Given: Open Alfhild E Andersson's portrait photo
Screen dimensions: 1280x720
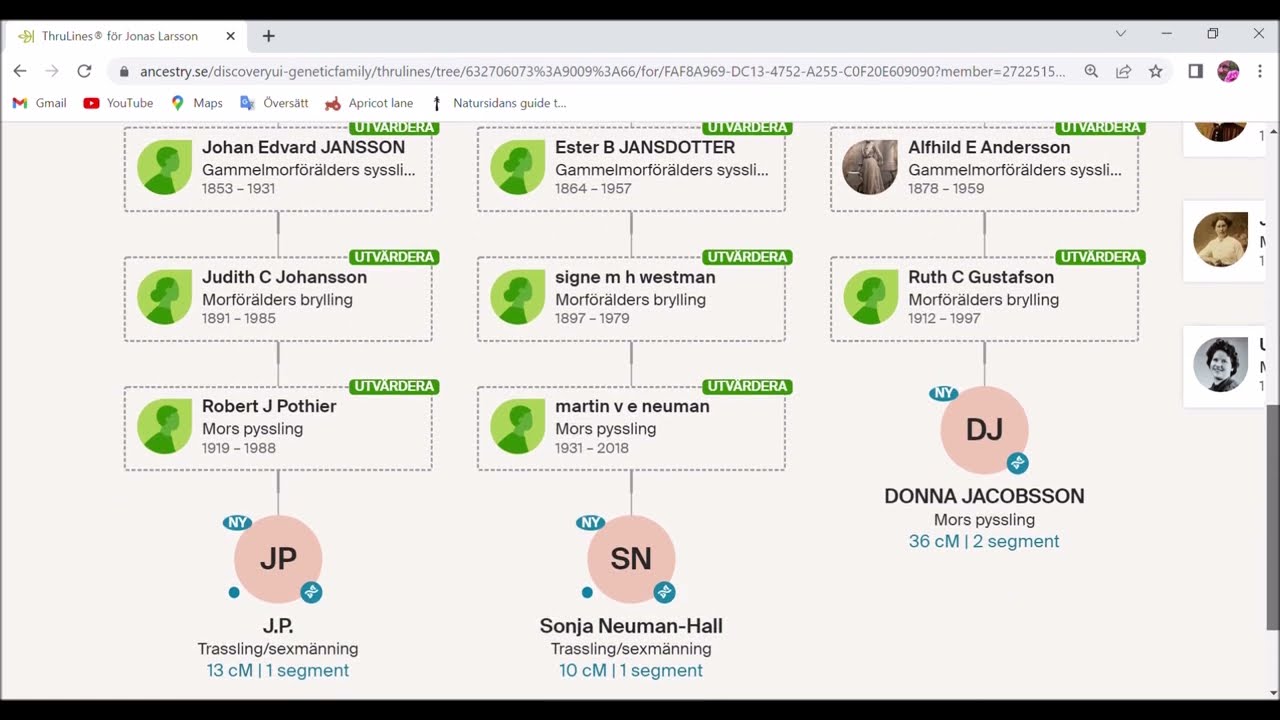Looking at the screenshot, I should pyautogui.click(x=870, y=167).
